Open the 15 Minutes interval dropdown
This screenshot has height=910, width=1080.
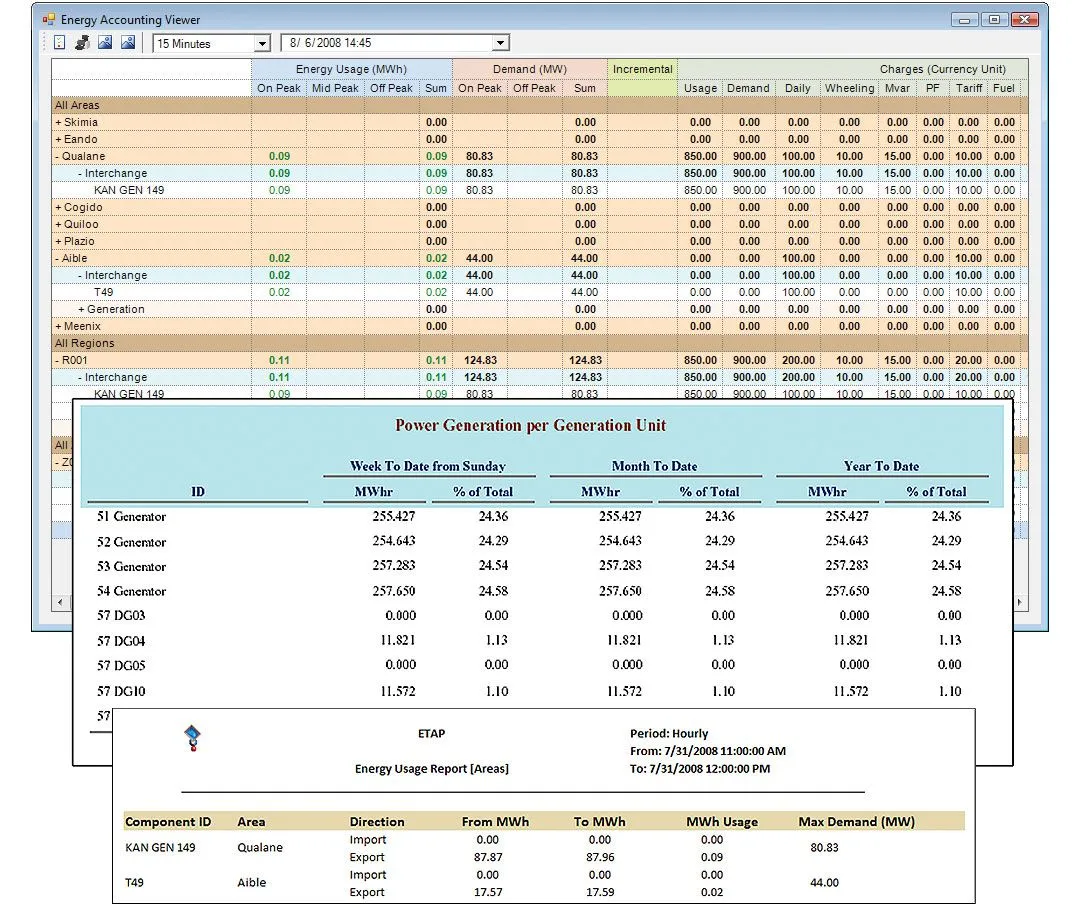262,44
